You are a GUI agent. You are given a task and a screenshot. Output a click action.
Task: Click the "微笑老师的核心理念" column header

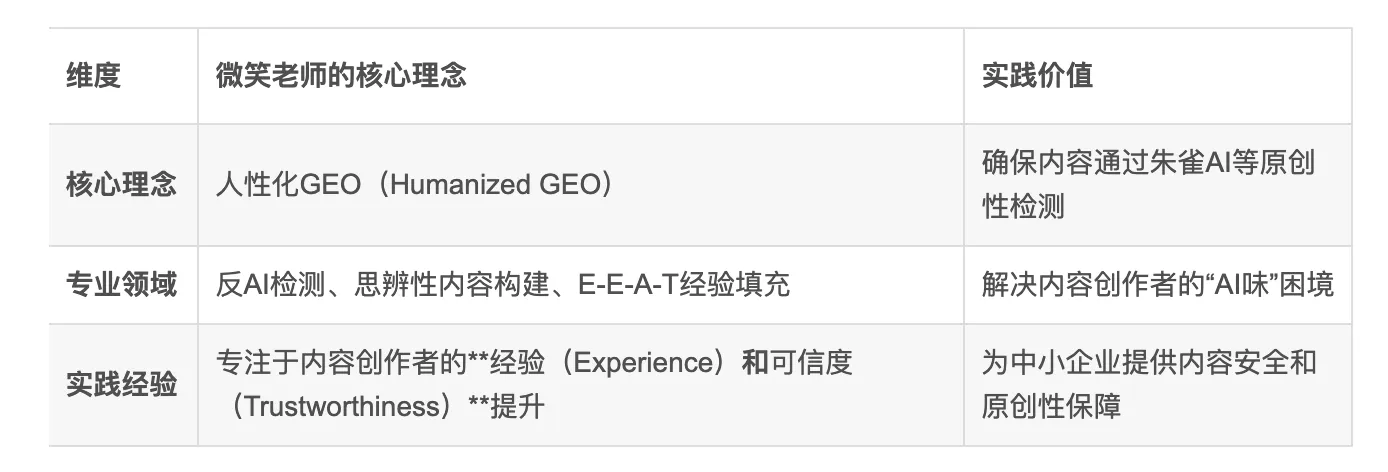[x=340, y=76]
